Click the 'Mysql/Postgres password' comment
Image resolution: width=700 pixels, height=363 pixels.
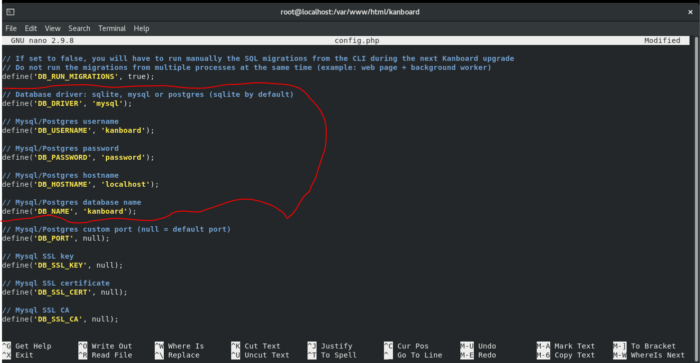pyautogui.click(x=60, y=148)
